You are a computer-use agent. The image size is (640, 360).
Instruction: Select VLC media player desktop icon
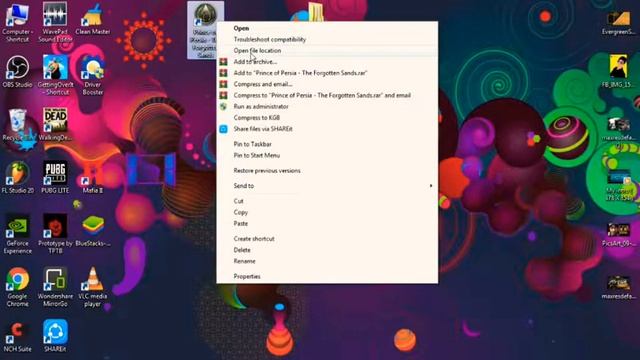93,287
